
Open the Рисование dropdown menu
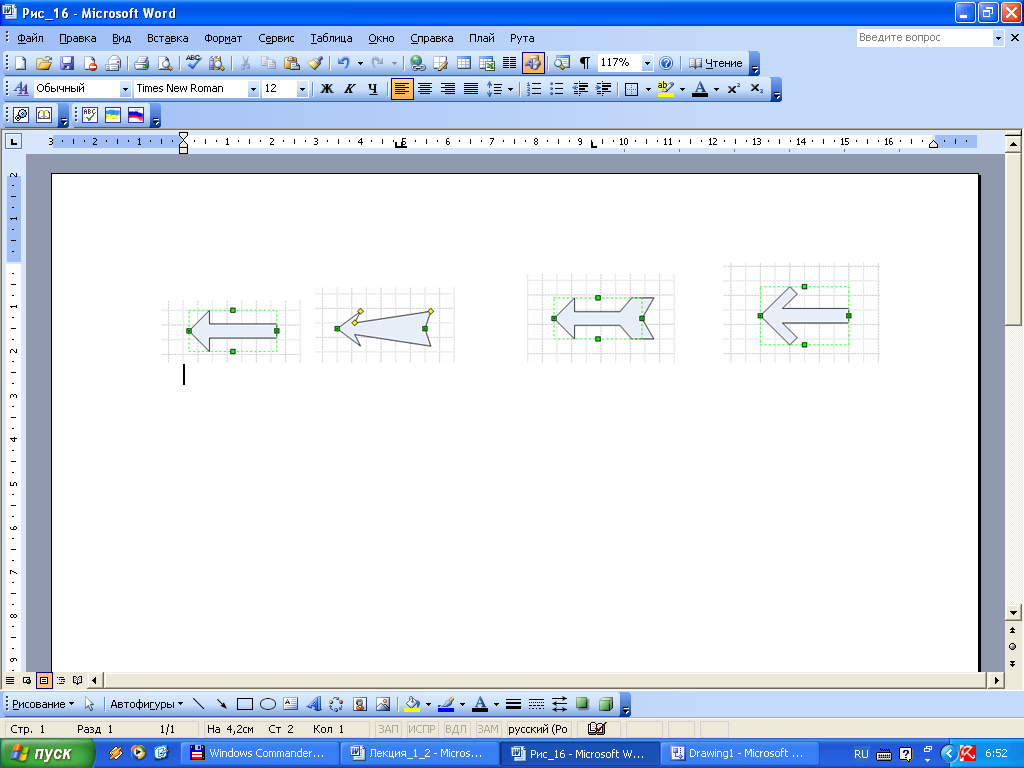point(43,704)
